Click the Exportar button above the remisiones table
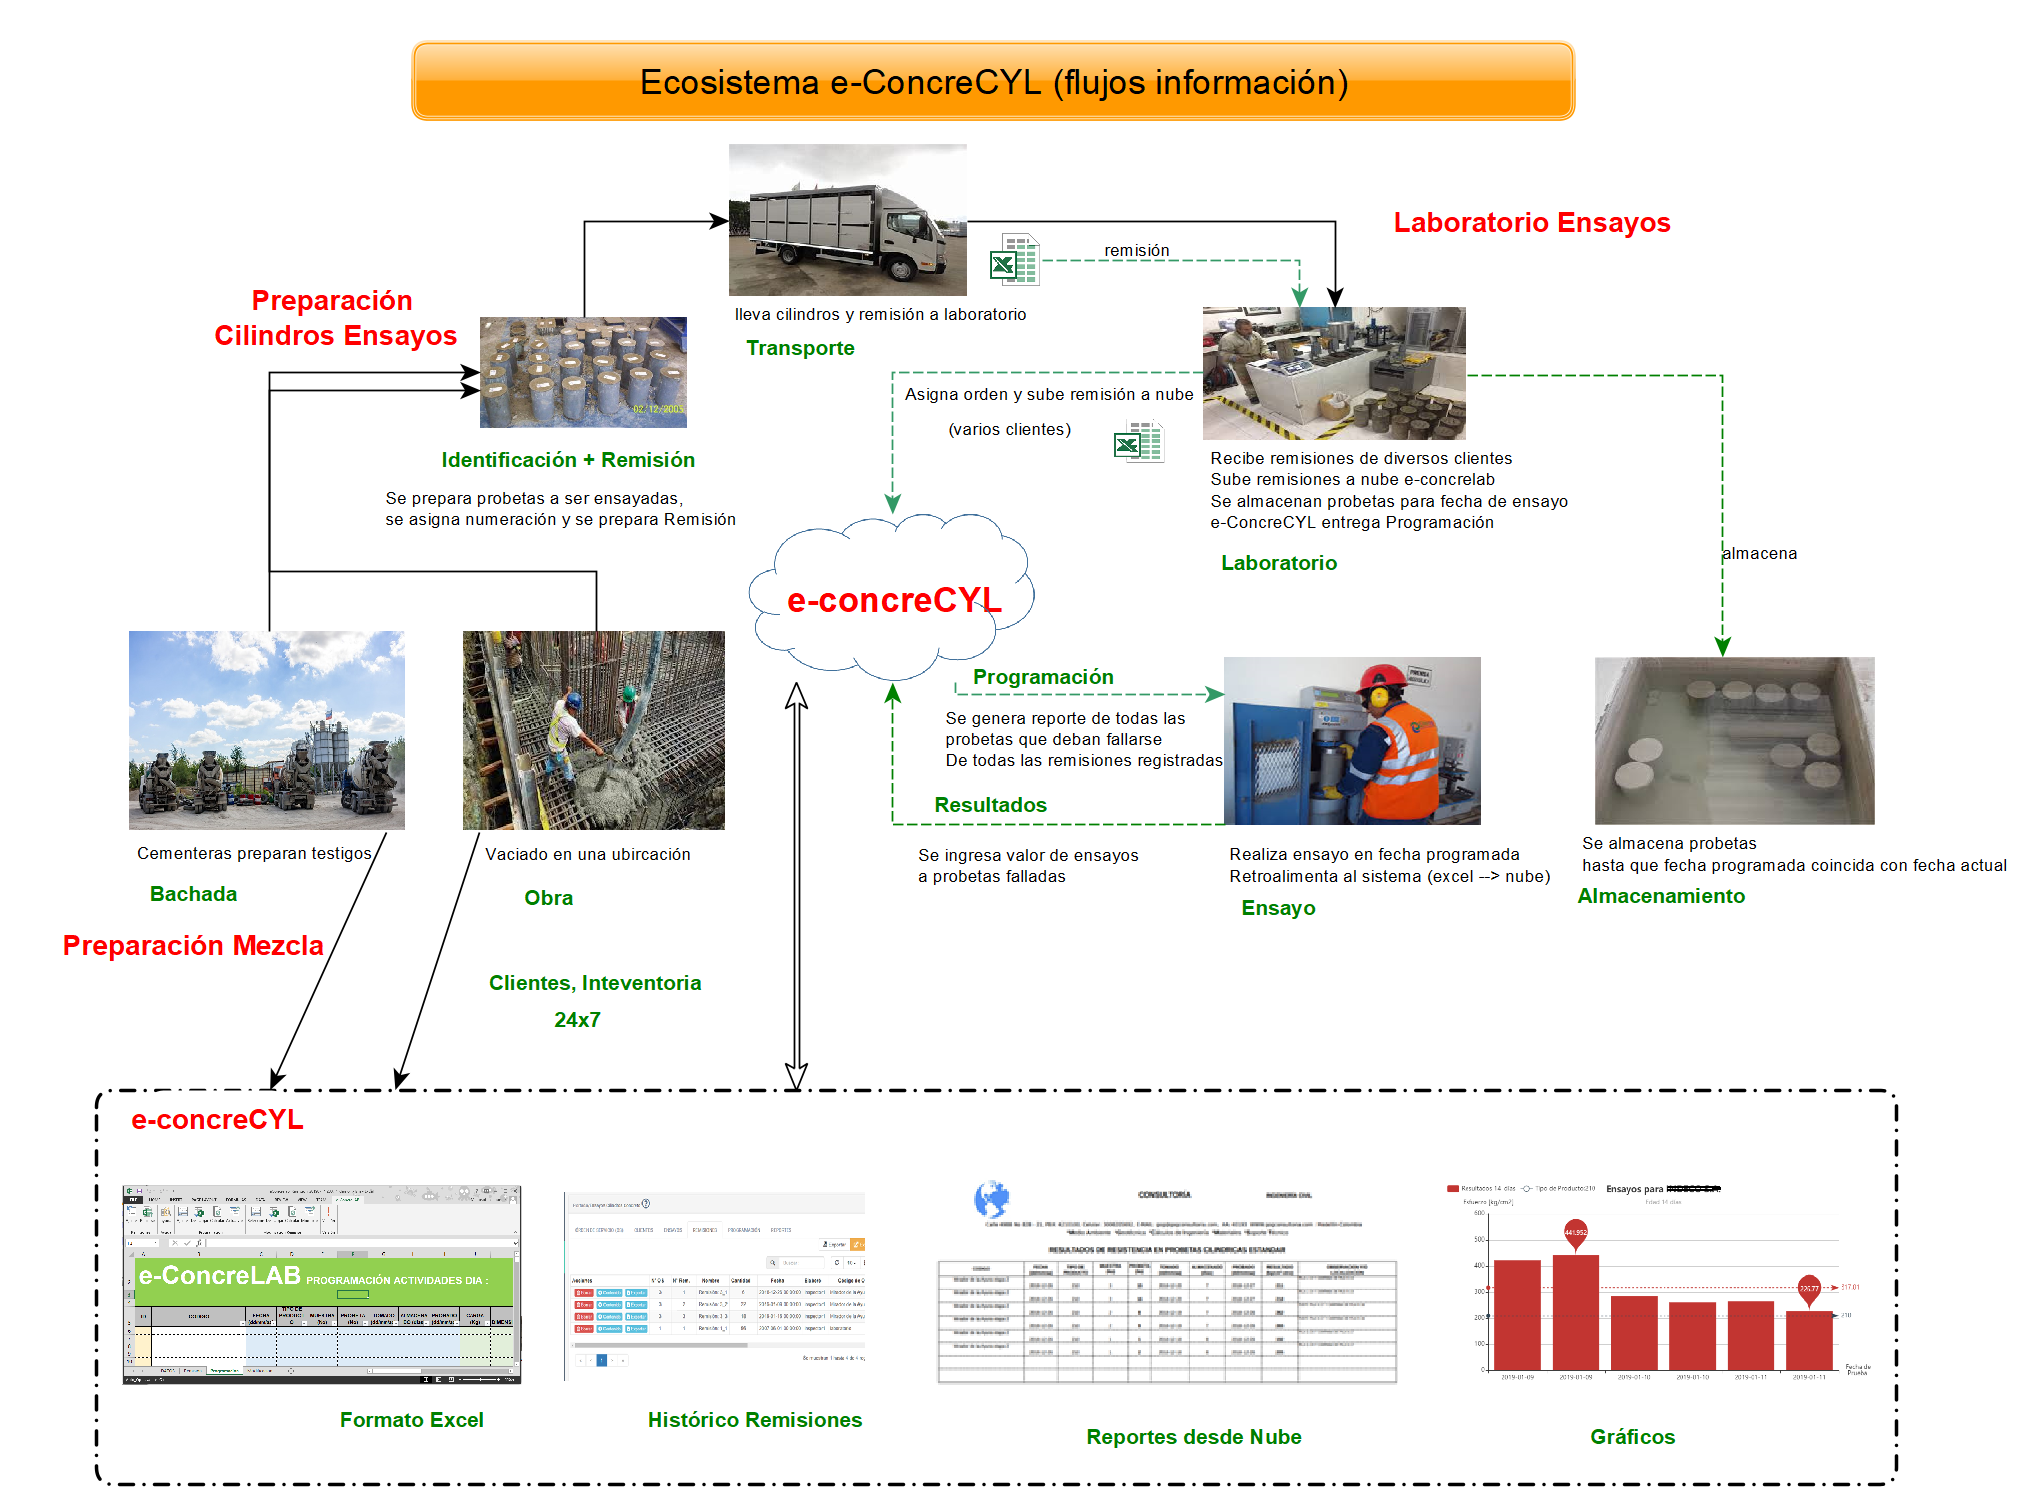 click(x=833, y=1244)
